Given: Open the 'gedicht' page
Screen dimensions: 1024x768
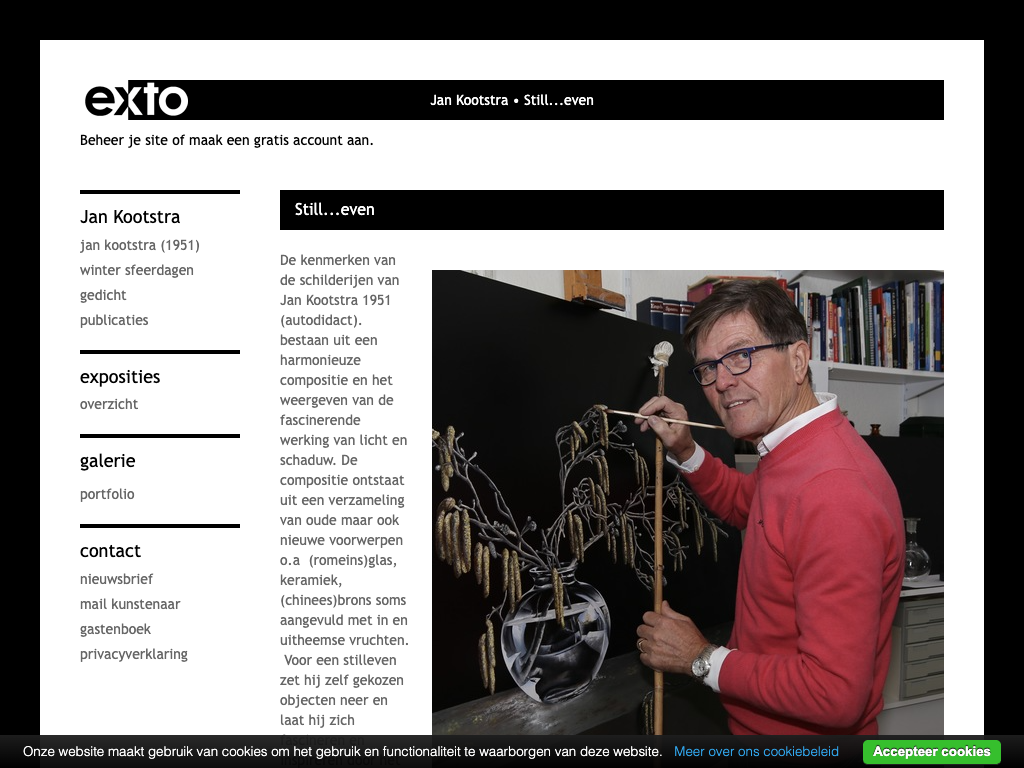Looking at the screenshot, I should coord(103,295).
